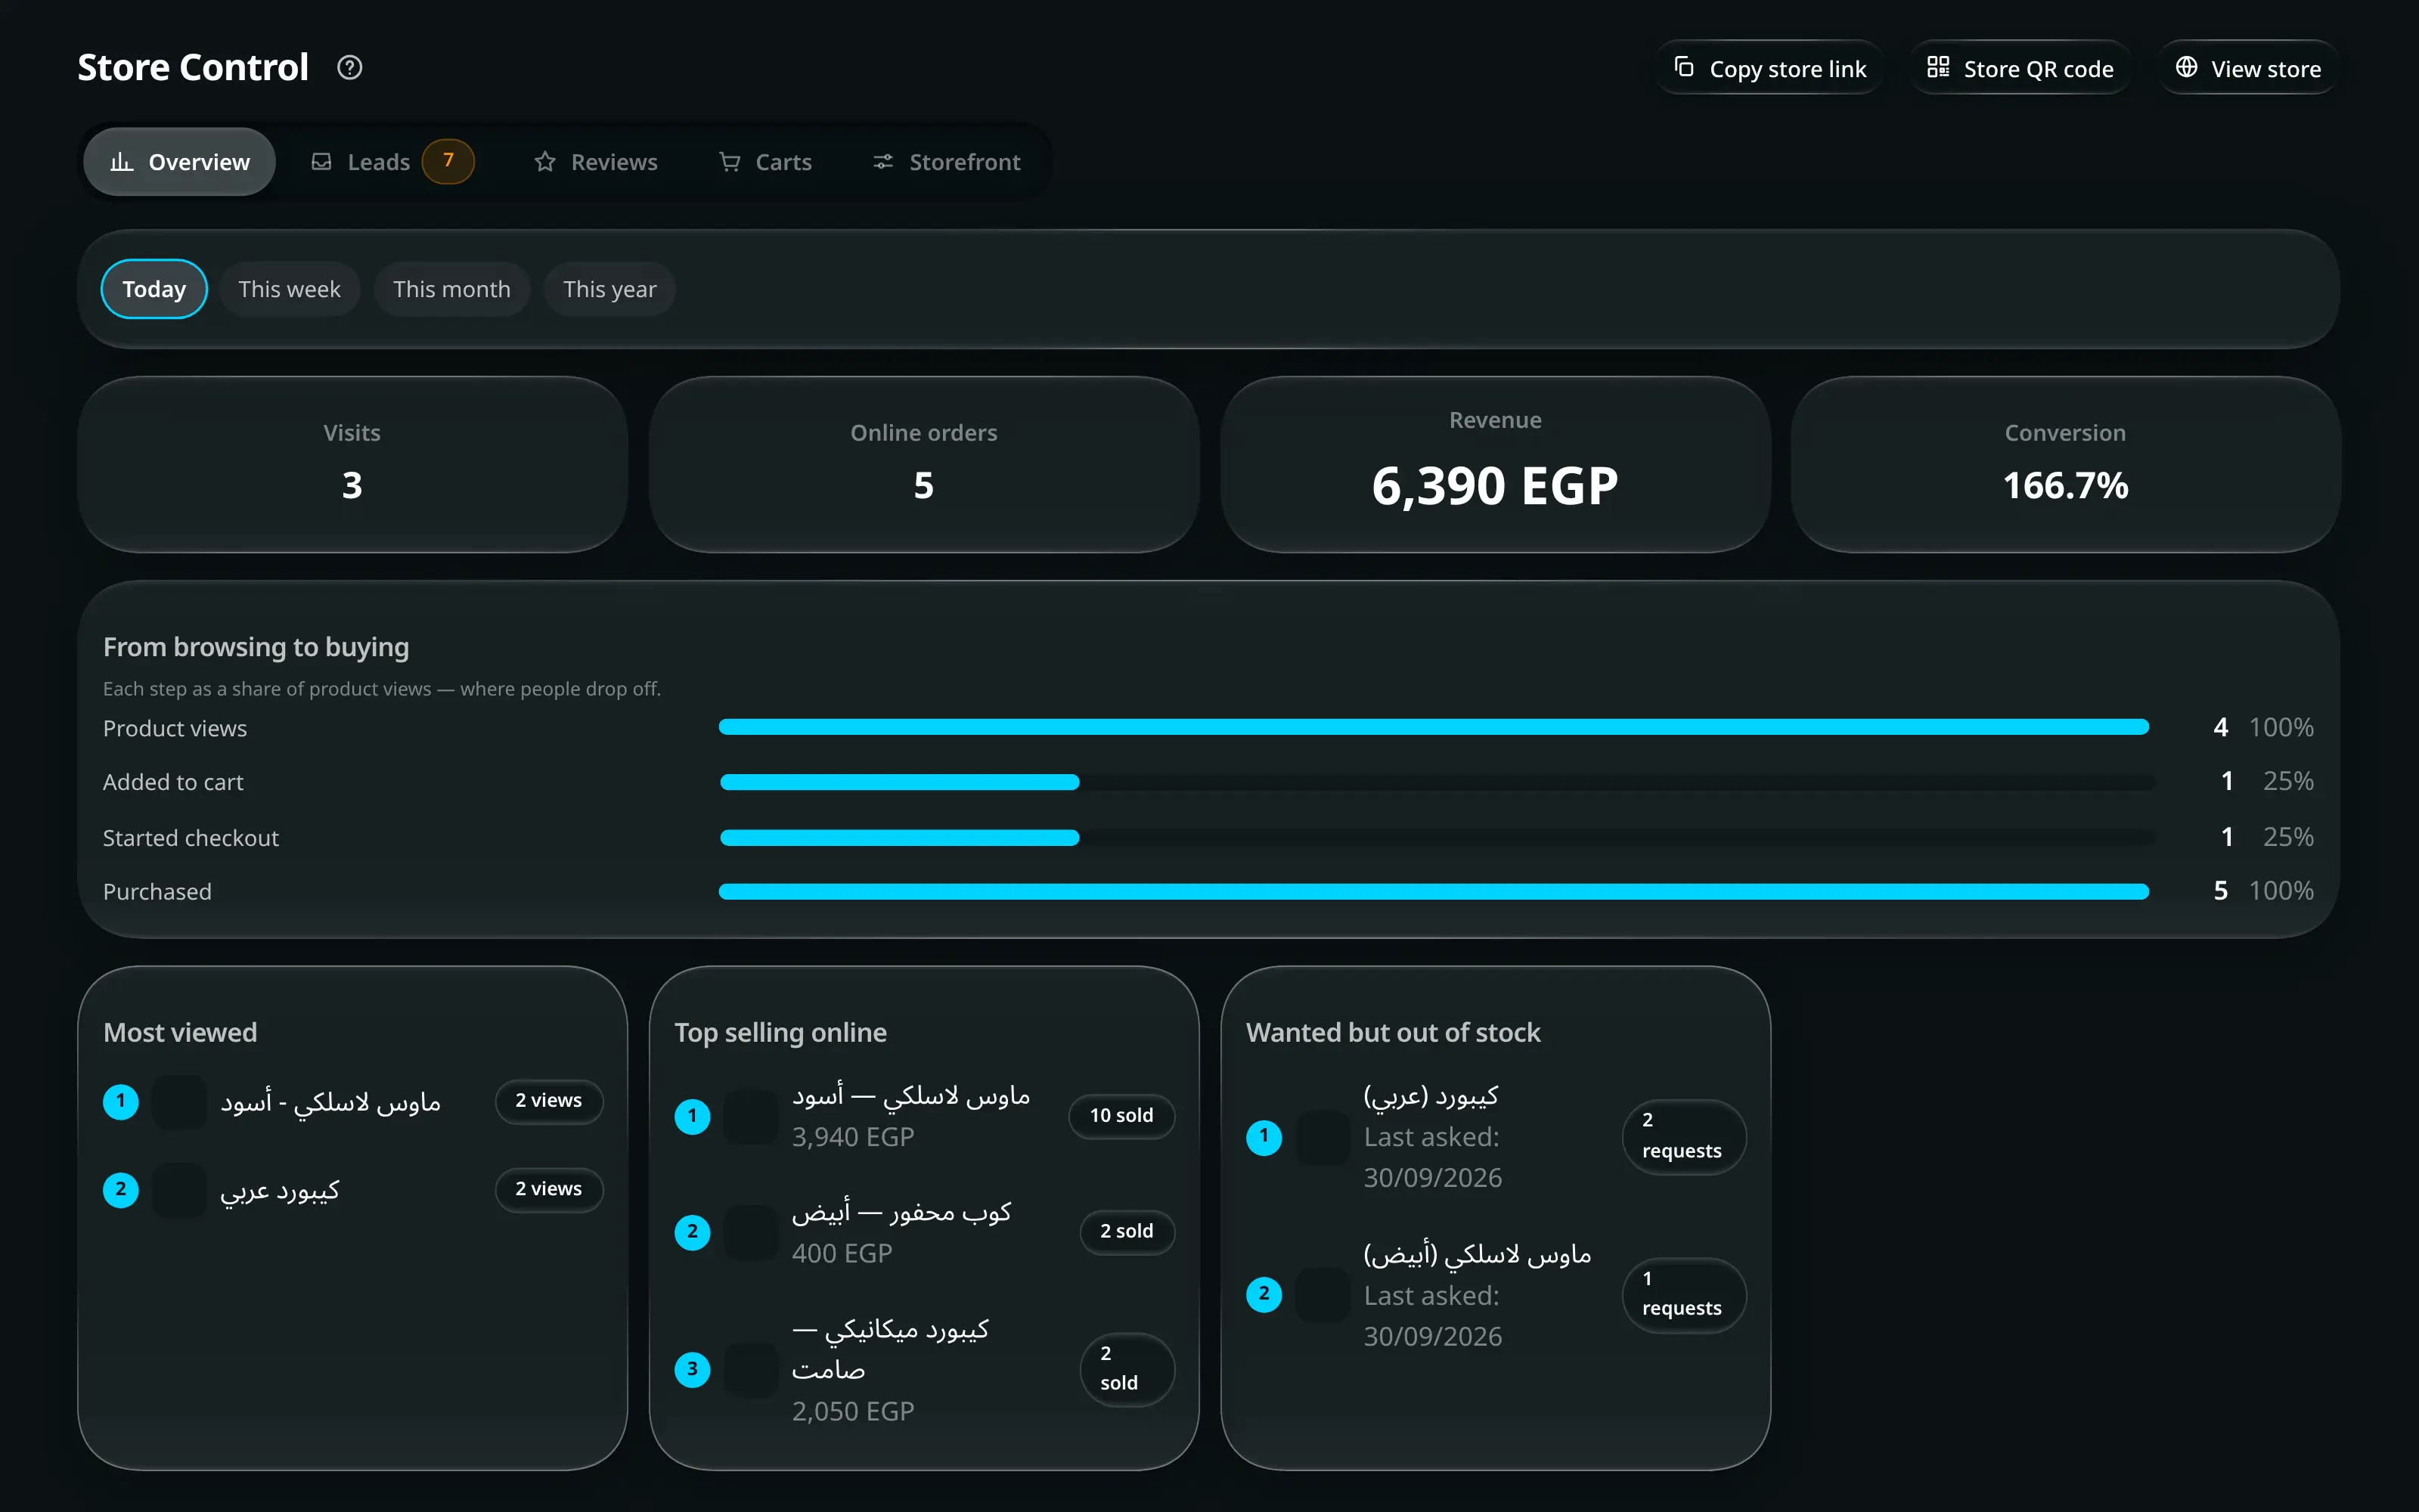Screen dimensions: 2419x1512
Task: Click the sliders icon on Storefront tab
Action: pyautogui.click(x=883, y=161)
